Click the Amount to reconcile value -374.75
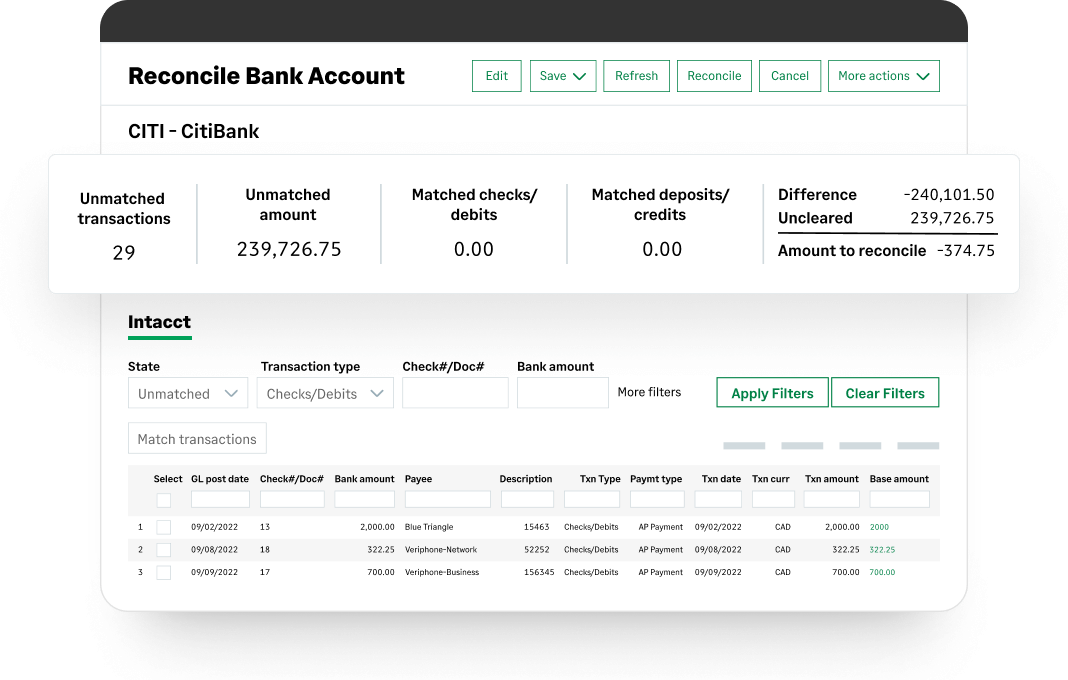1068x680 pixels. 966,251
